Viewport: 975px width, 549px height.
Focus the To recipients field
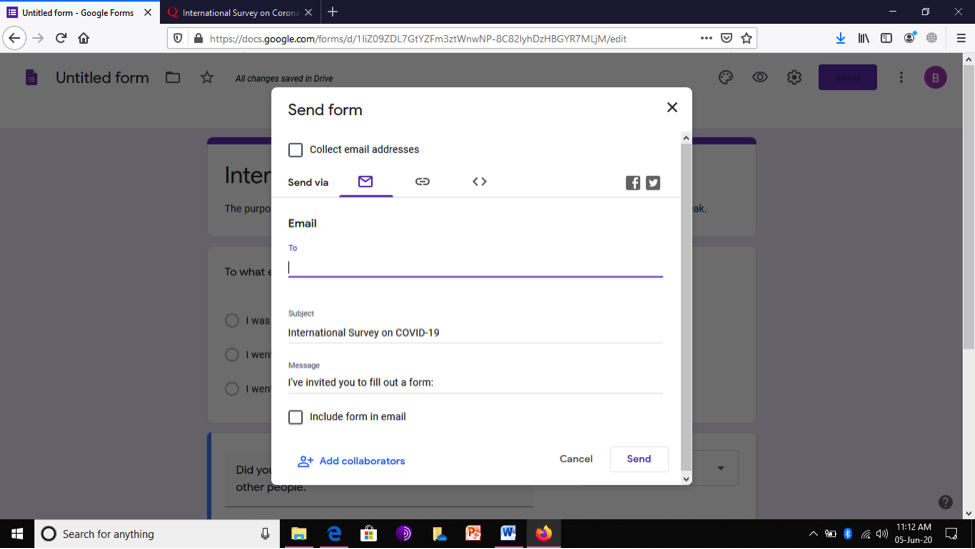[x=475, y=267]
